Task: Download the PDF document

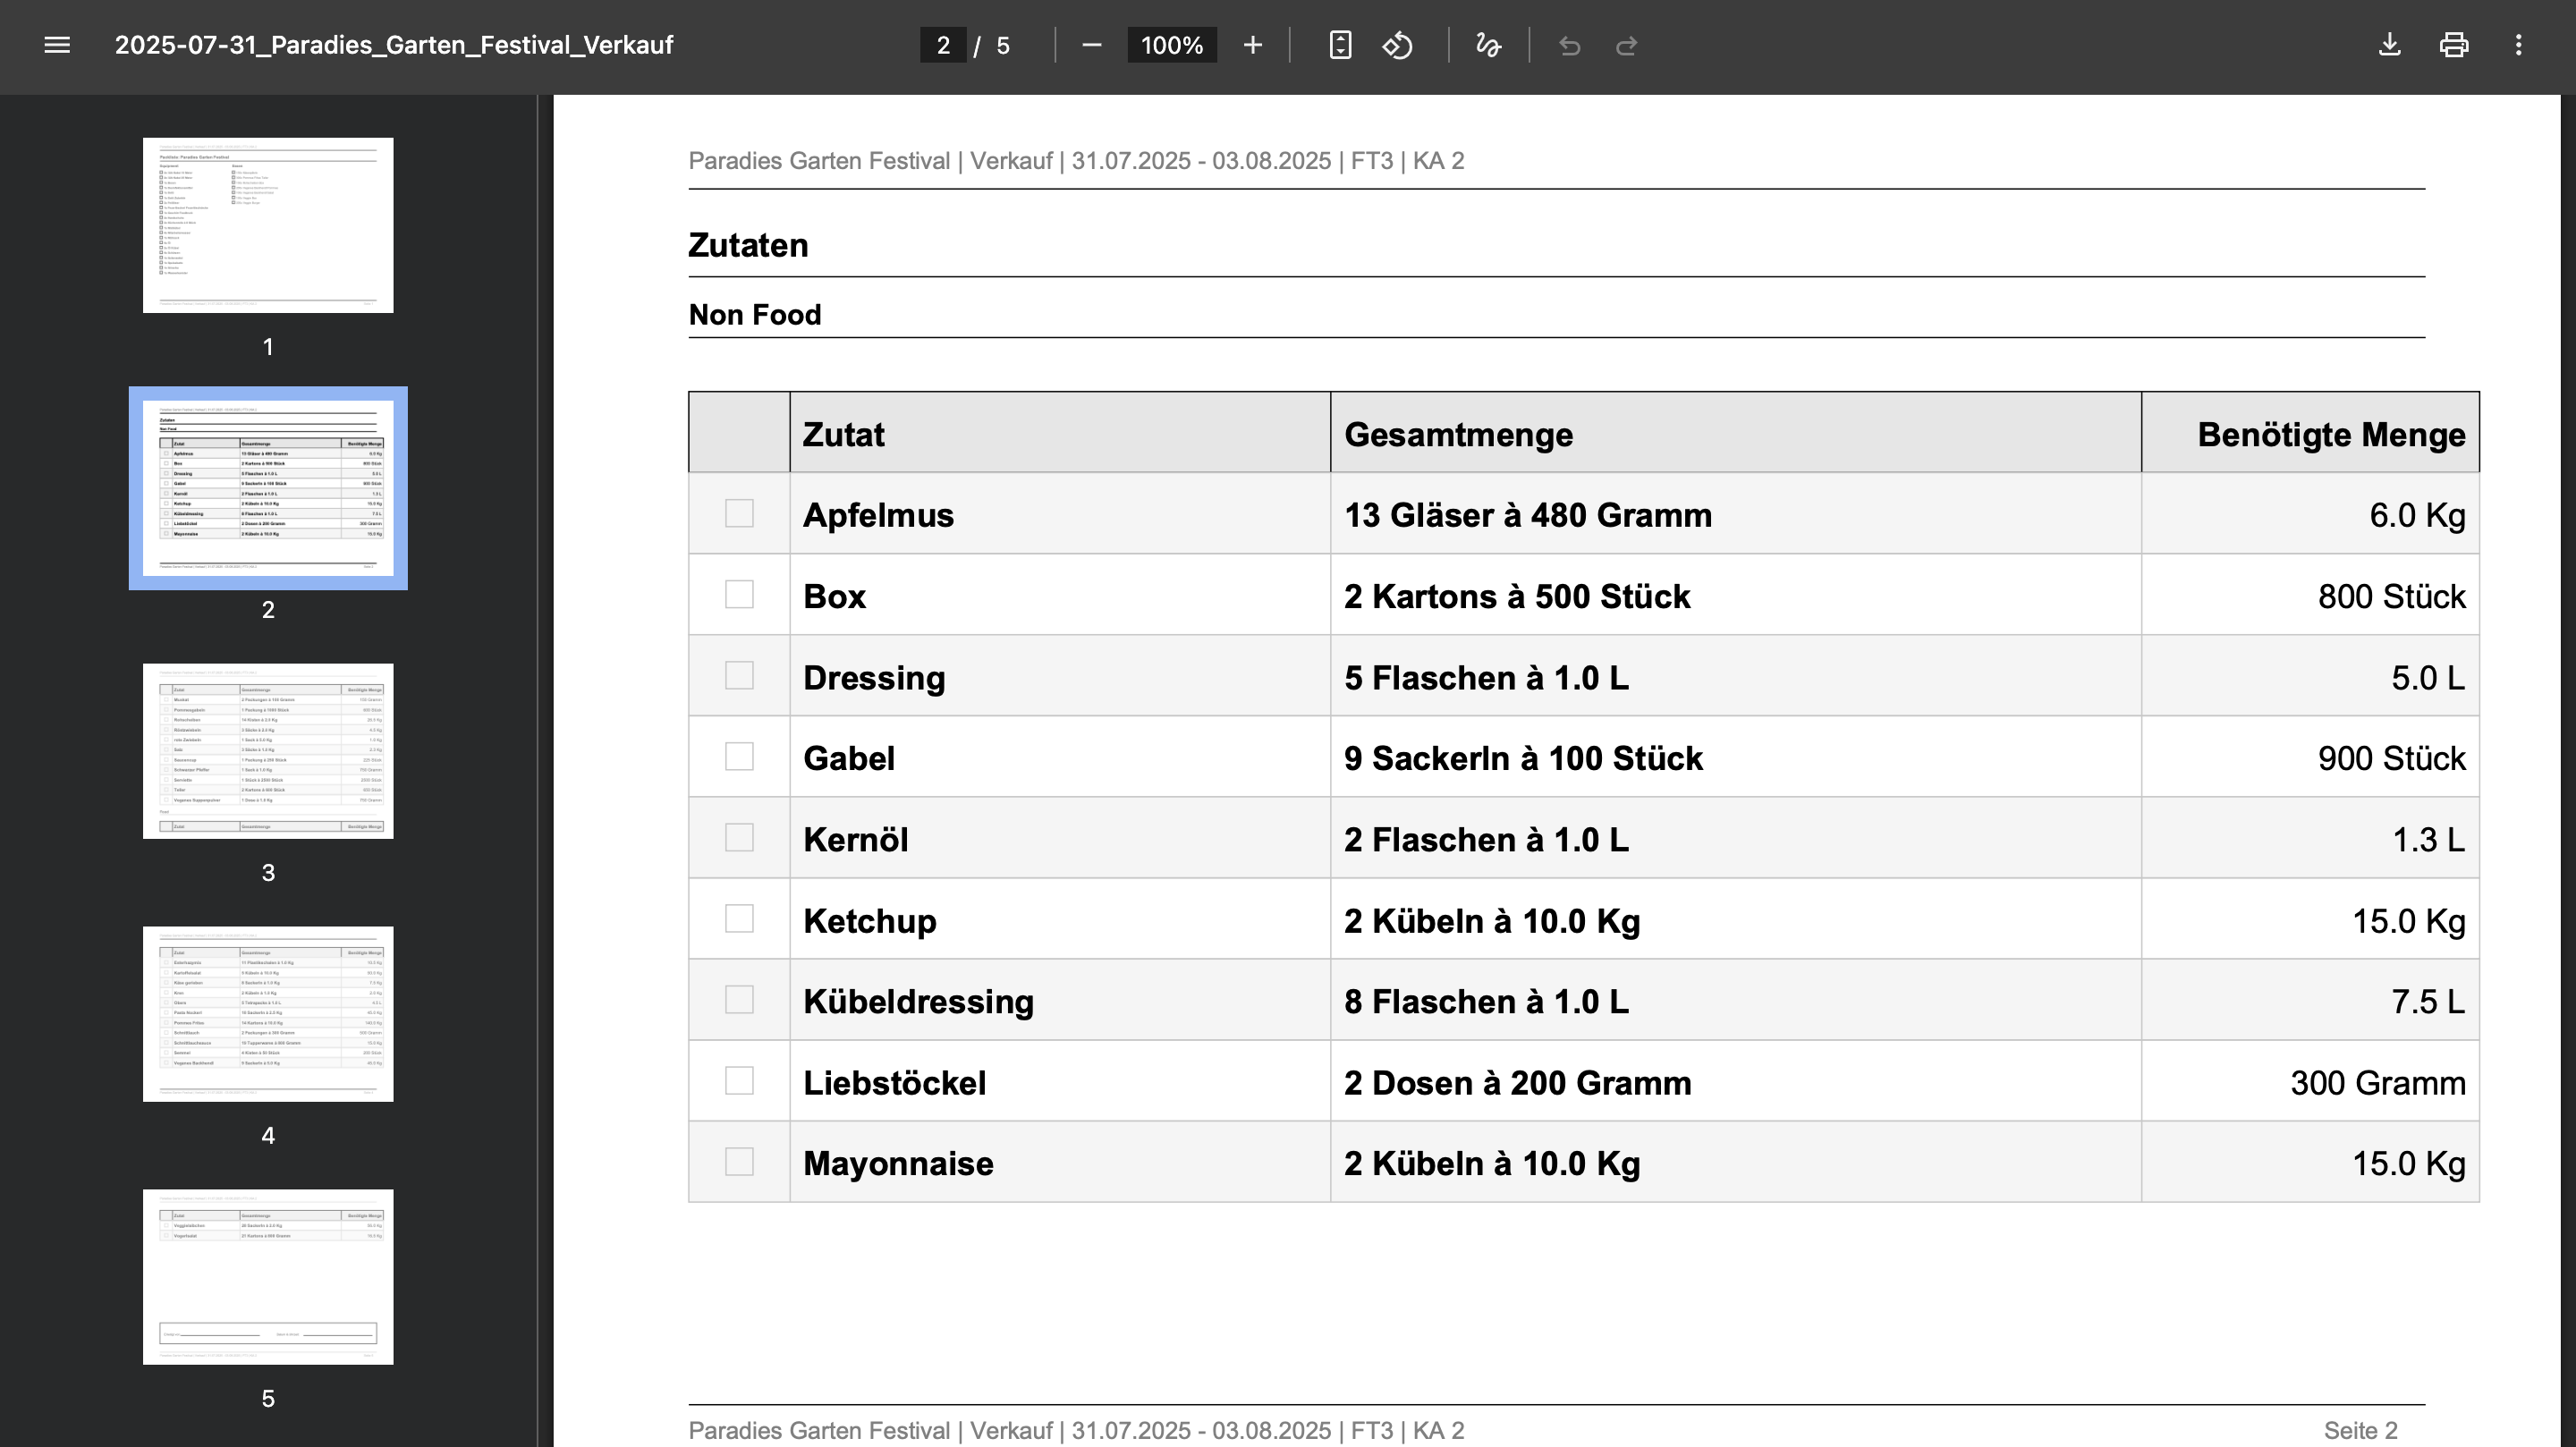Action: [2390, 45]
